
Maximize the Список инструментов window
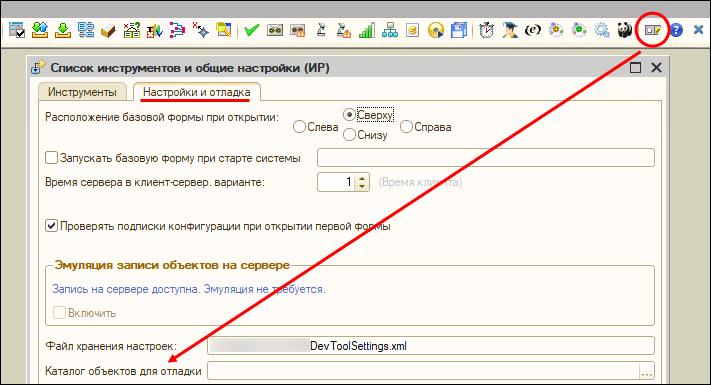tap(636, 68)
